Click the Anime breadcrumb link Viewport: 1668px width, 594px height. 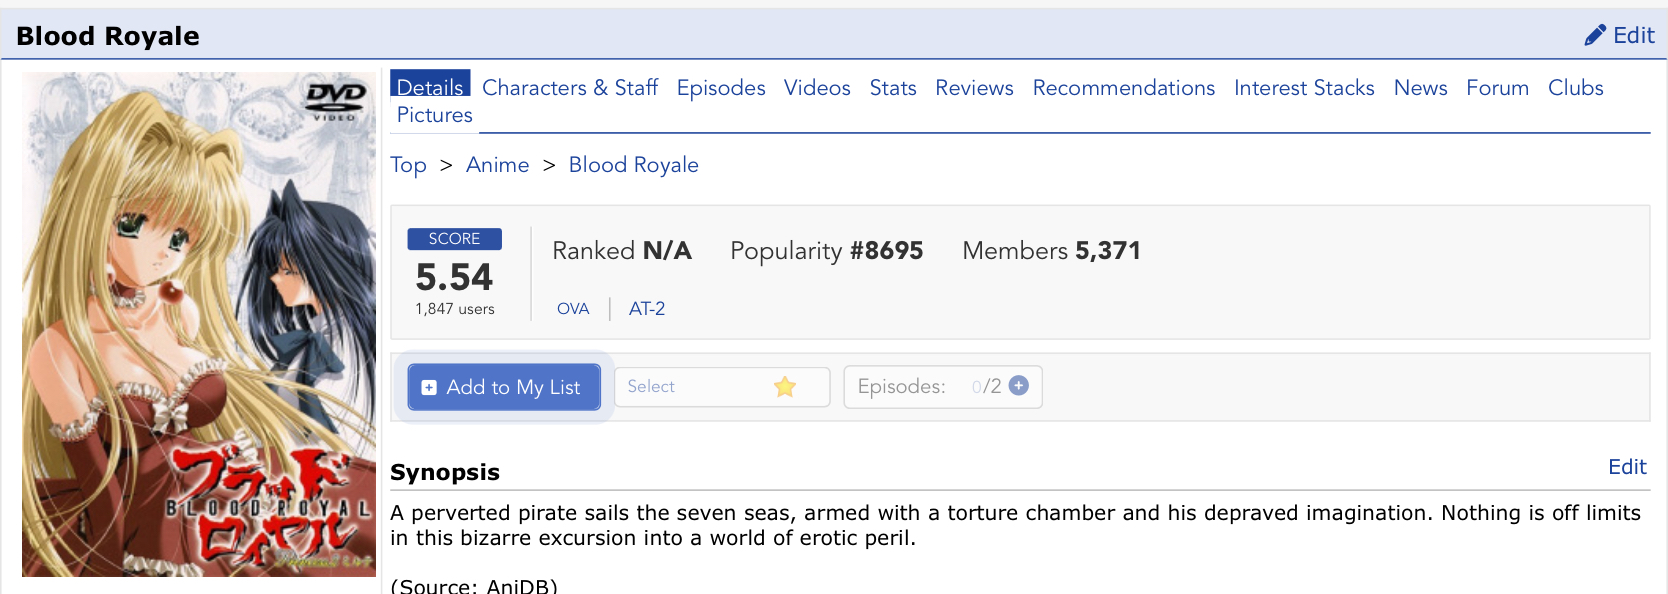click(497, 165)
